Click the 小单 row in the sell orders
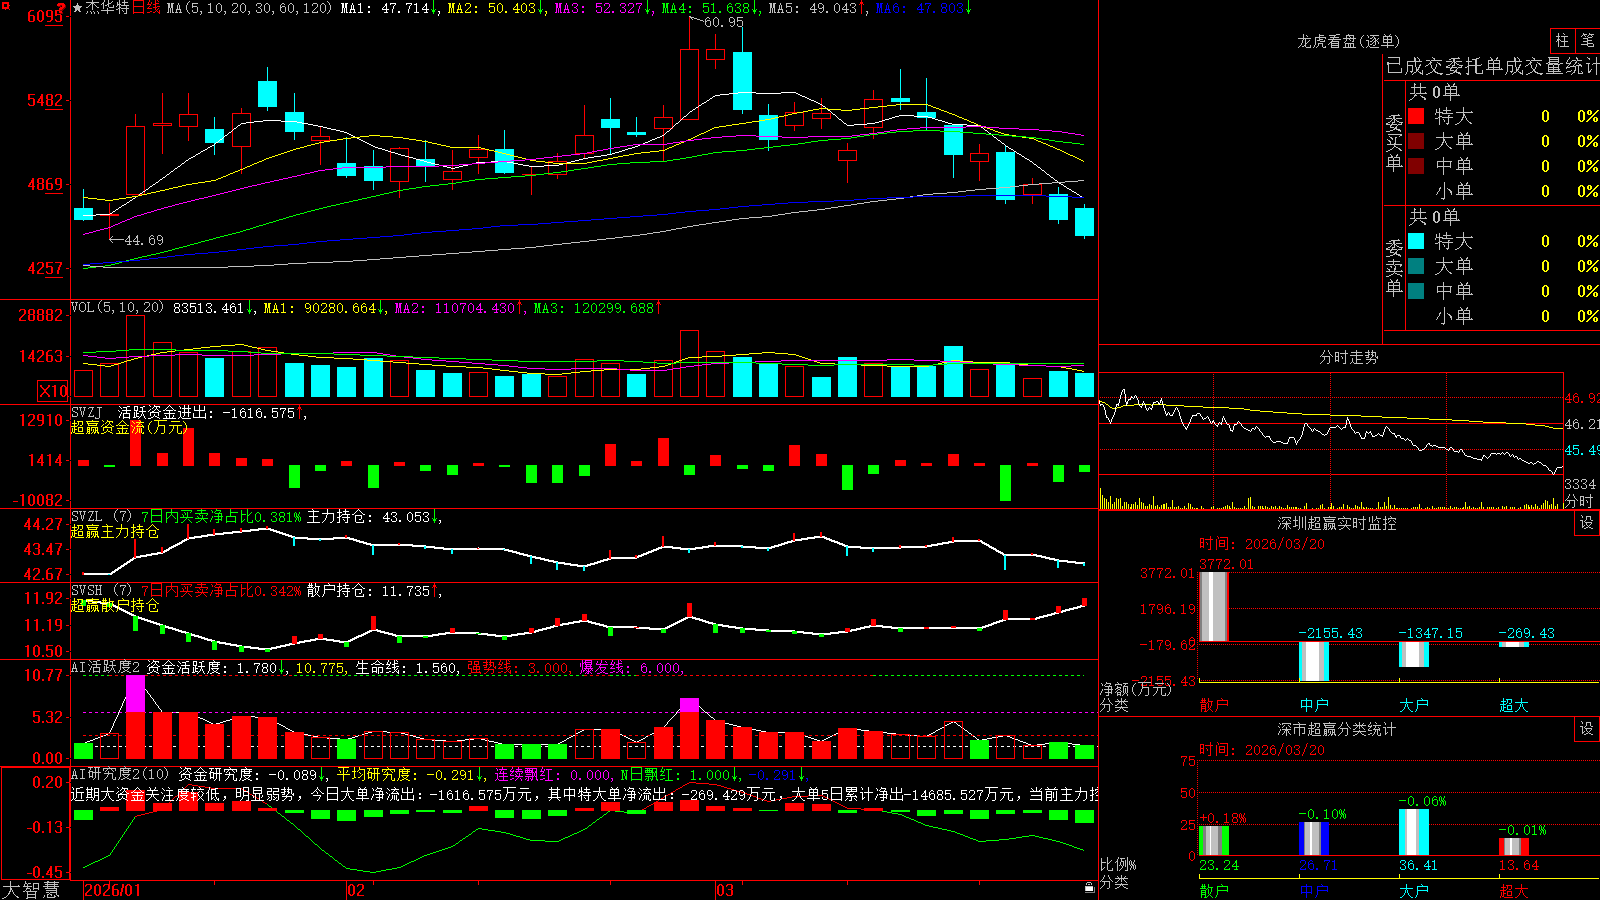The image size is (1600, 900). pyautogui.click(x=1503, y=316)
